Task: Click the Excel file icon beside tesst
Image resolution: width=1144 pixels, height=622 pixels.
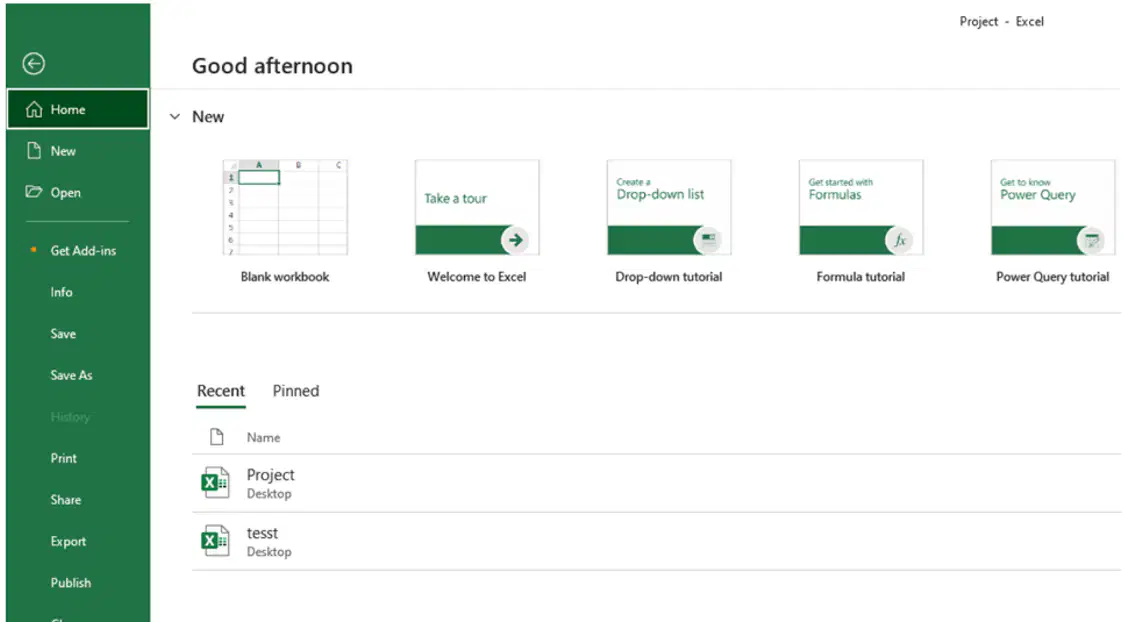Action: point(215,541)
